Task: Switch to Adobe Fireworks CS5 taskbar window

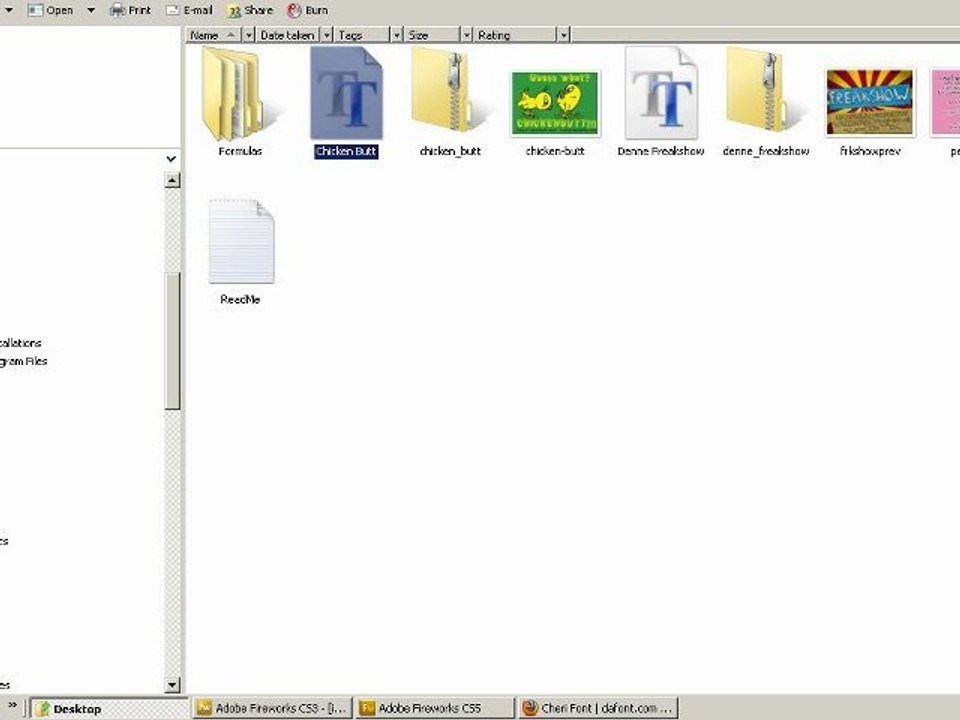Action: [x=435, y=708]
